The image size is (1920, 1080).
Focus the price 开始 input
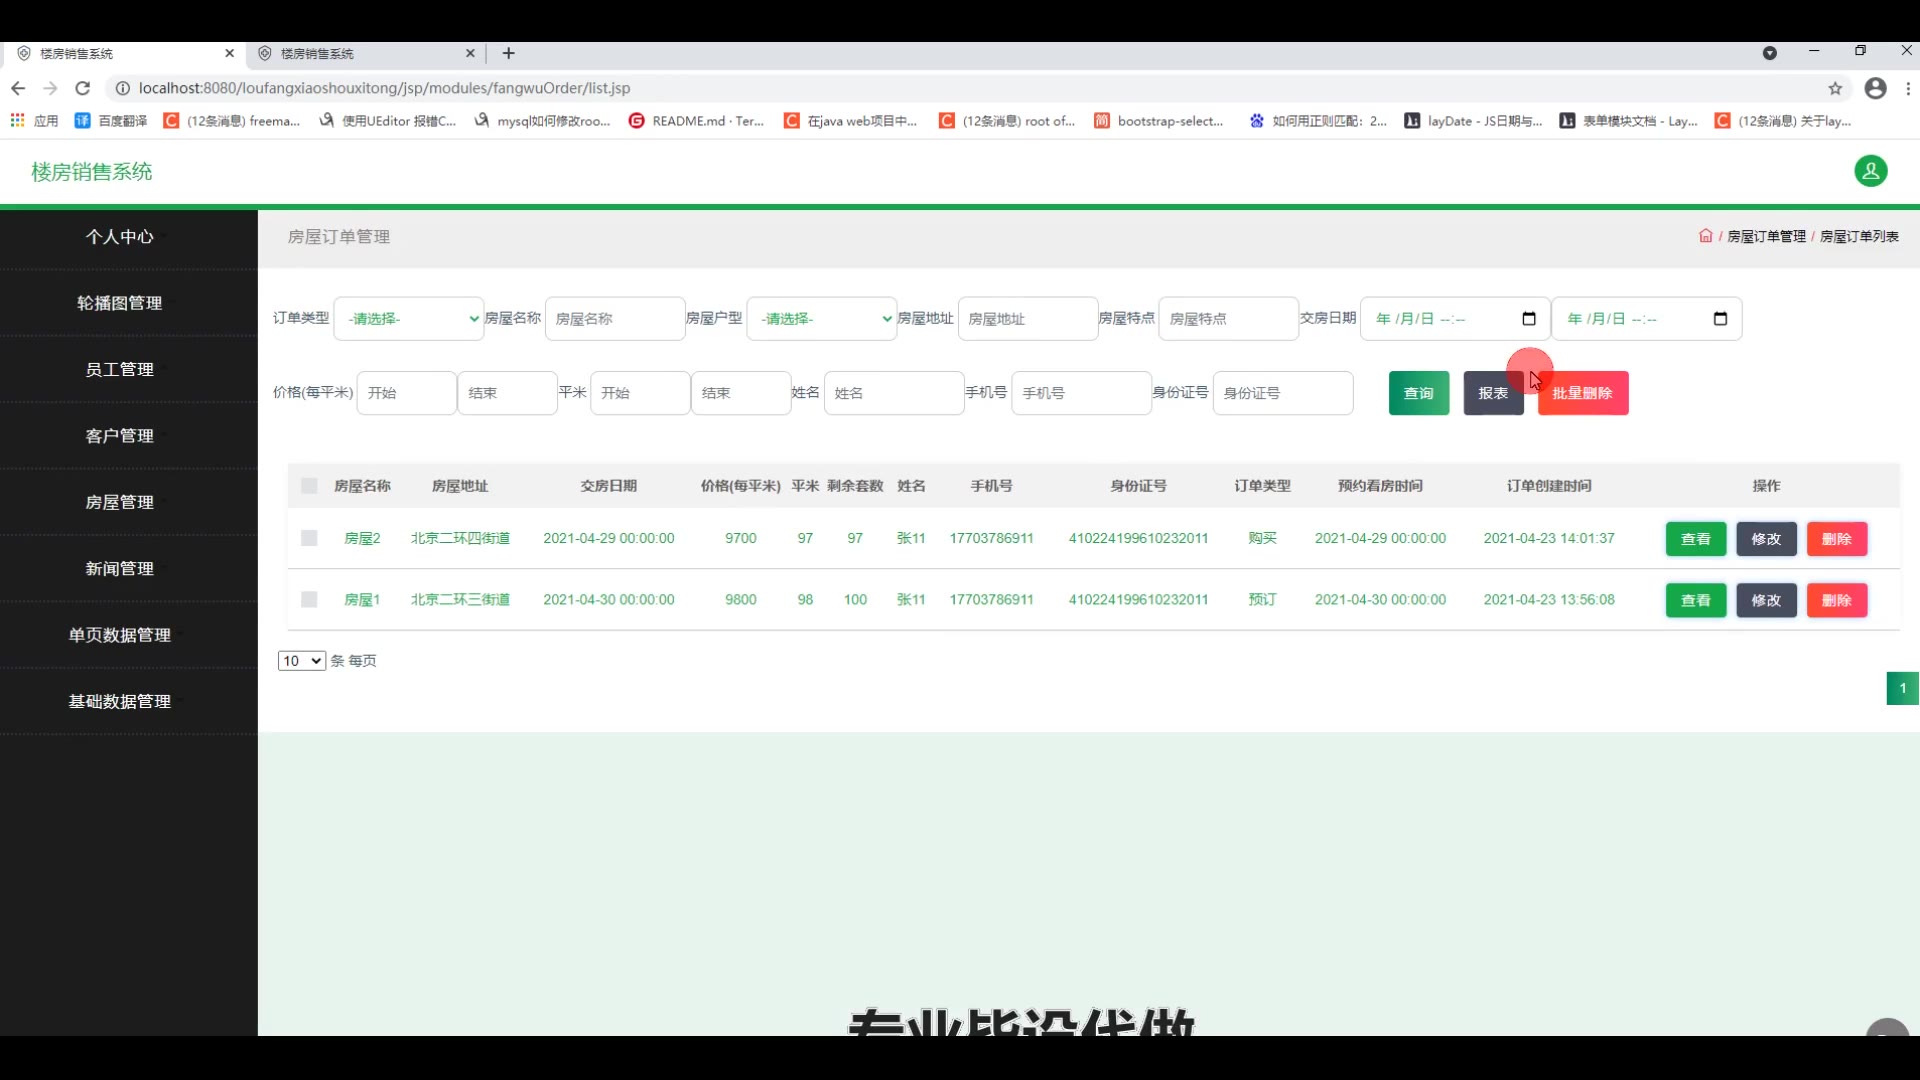[406, 393]
